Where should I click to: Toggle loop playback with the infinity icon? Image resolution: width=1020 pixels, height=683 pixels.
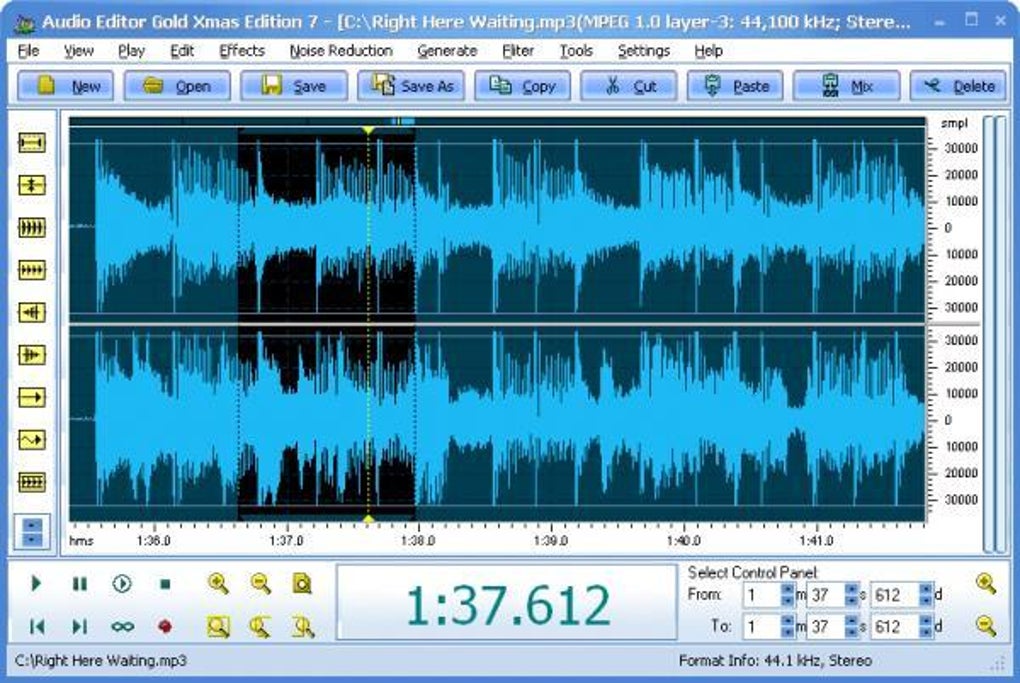tap(122, 627)
